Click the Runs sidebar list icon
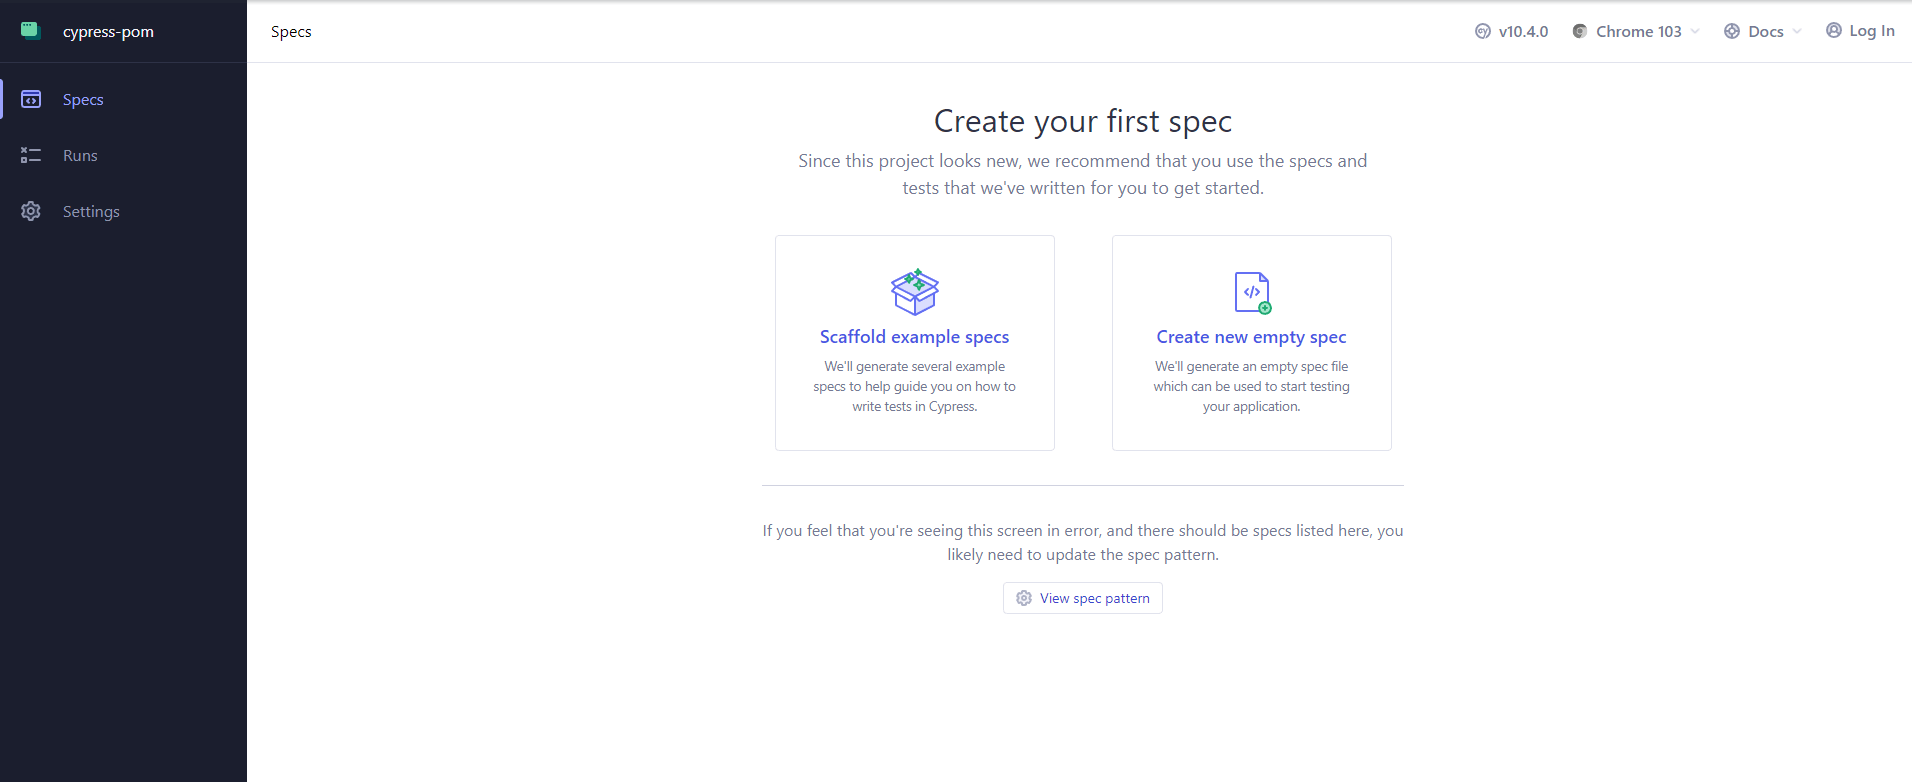 (x=31, y=155)
